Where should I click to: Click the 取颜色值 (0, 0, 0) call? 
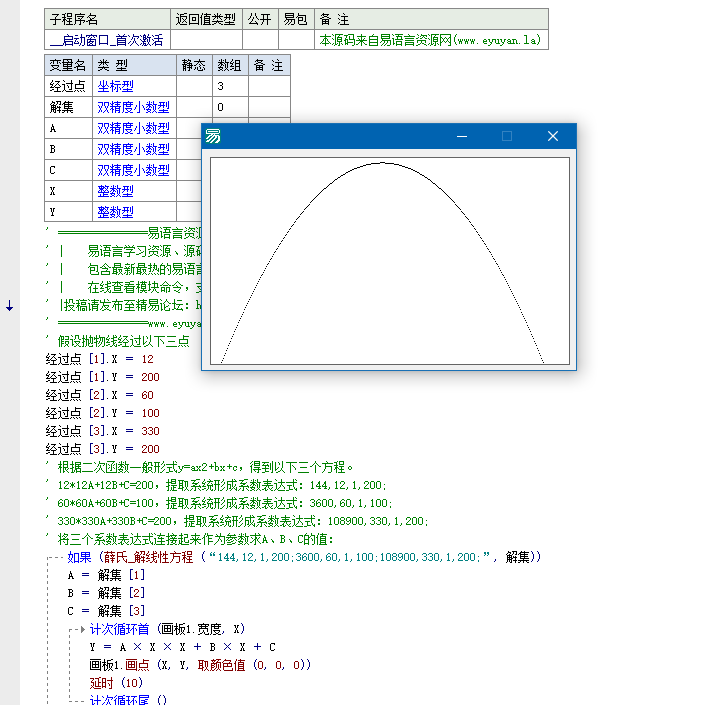point(252,665)
